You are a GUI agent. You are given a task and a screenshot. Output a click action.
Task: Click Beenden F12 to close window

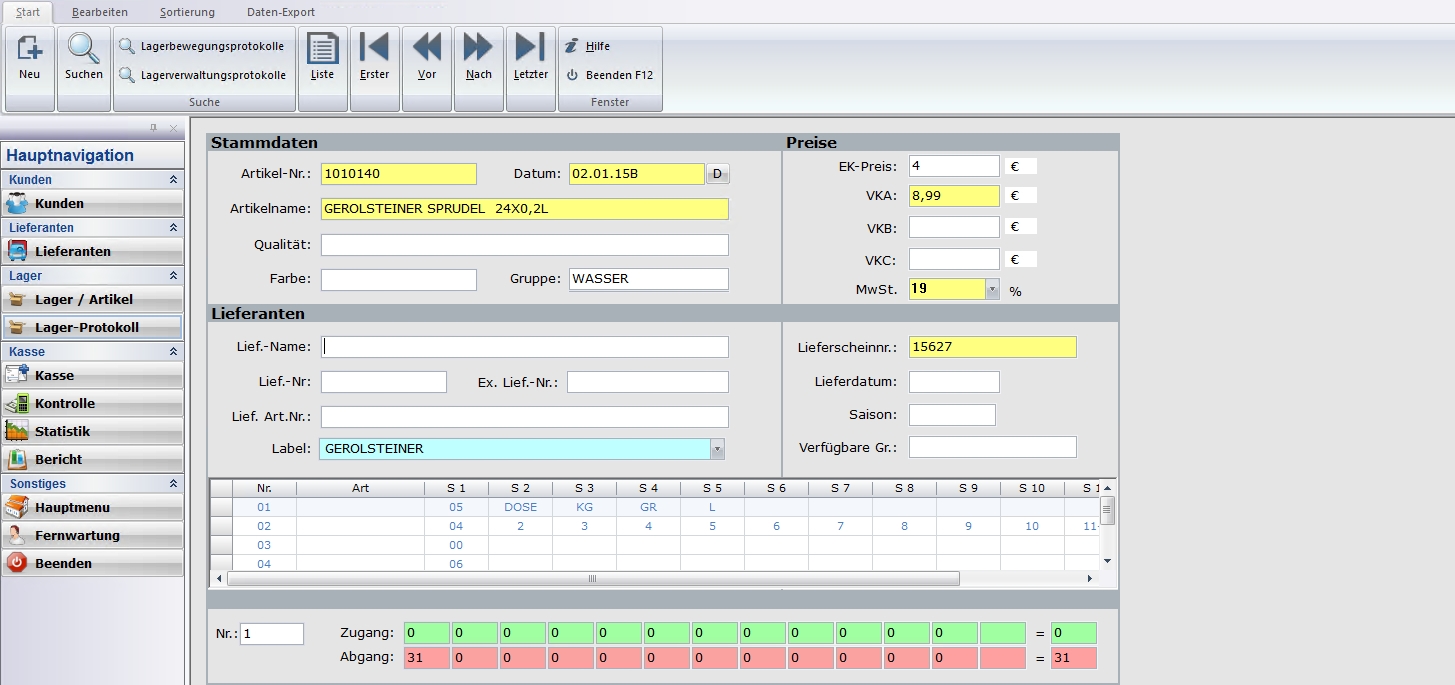tap(609, 75)
